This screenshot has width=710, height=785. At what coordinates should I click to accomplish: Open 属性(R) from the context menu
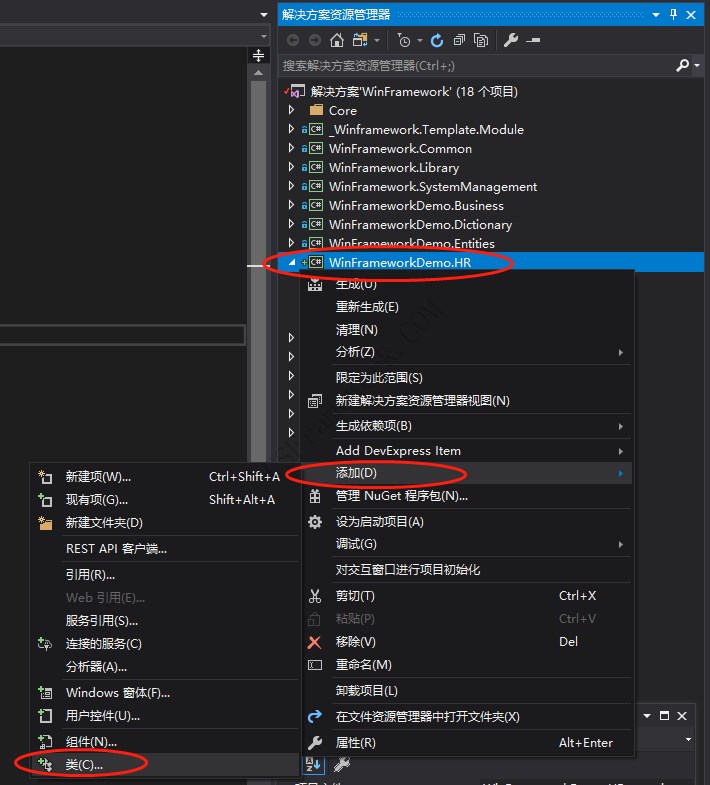tap(467, 742)
